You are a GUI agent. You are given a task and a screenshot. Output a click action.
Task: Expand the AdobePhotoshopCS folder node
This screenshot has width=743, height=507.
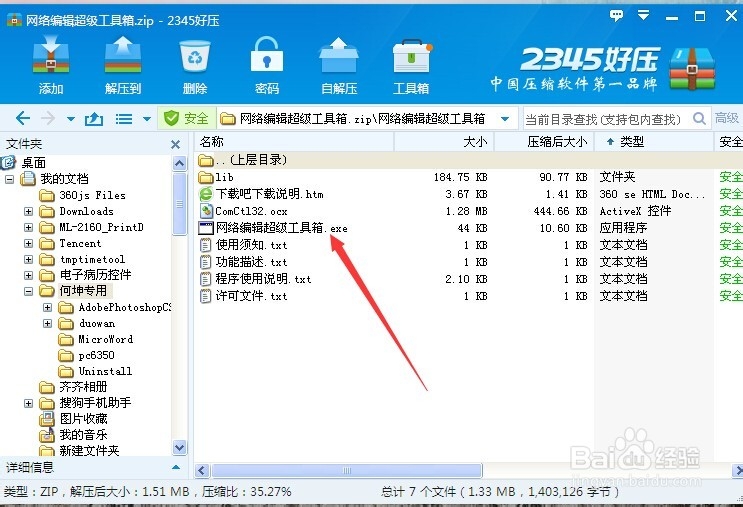click(47, 308)
